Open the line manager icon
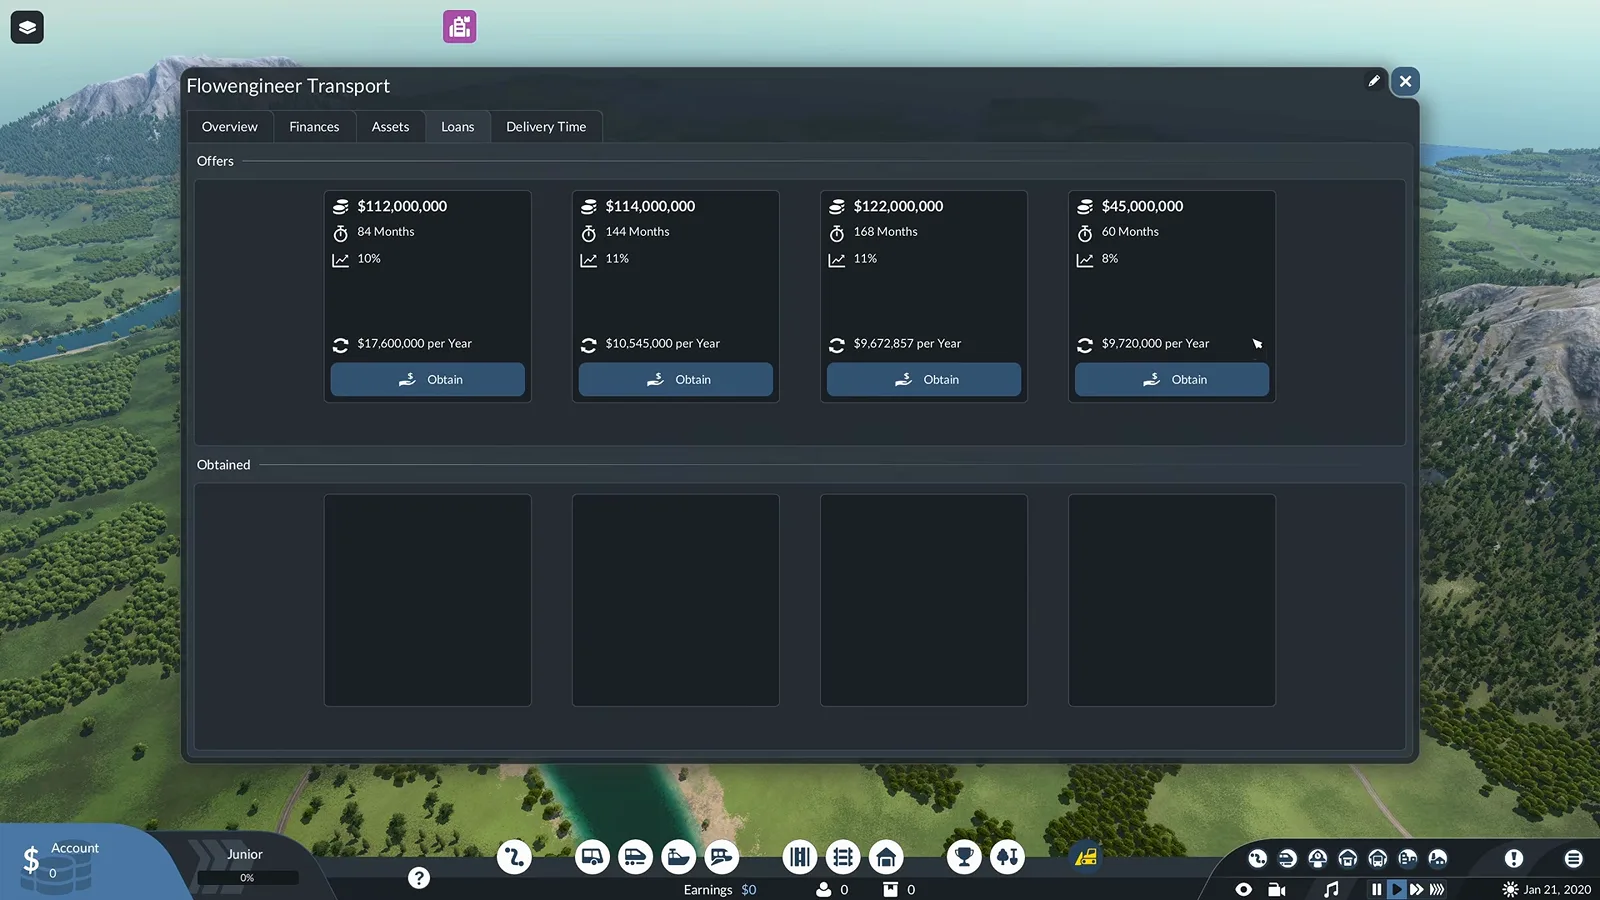 point(514,857)
